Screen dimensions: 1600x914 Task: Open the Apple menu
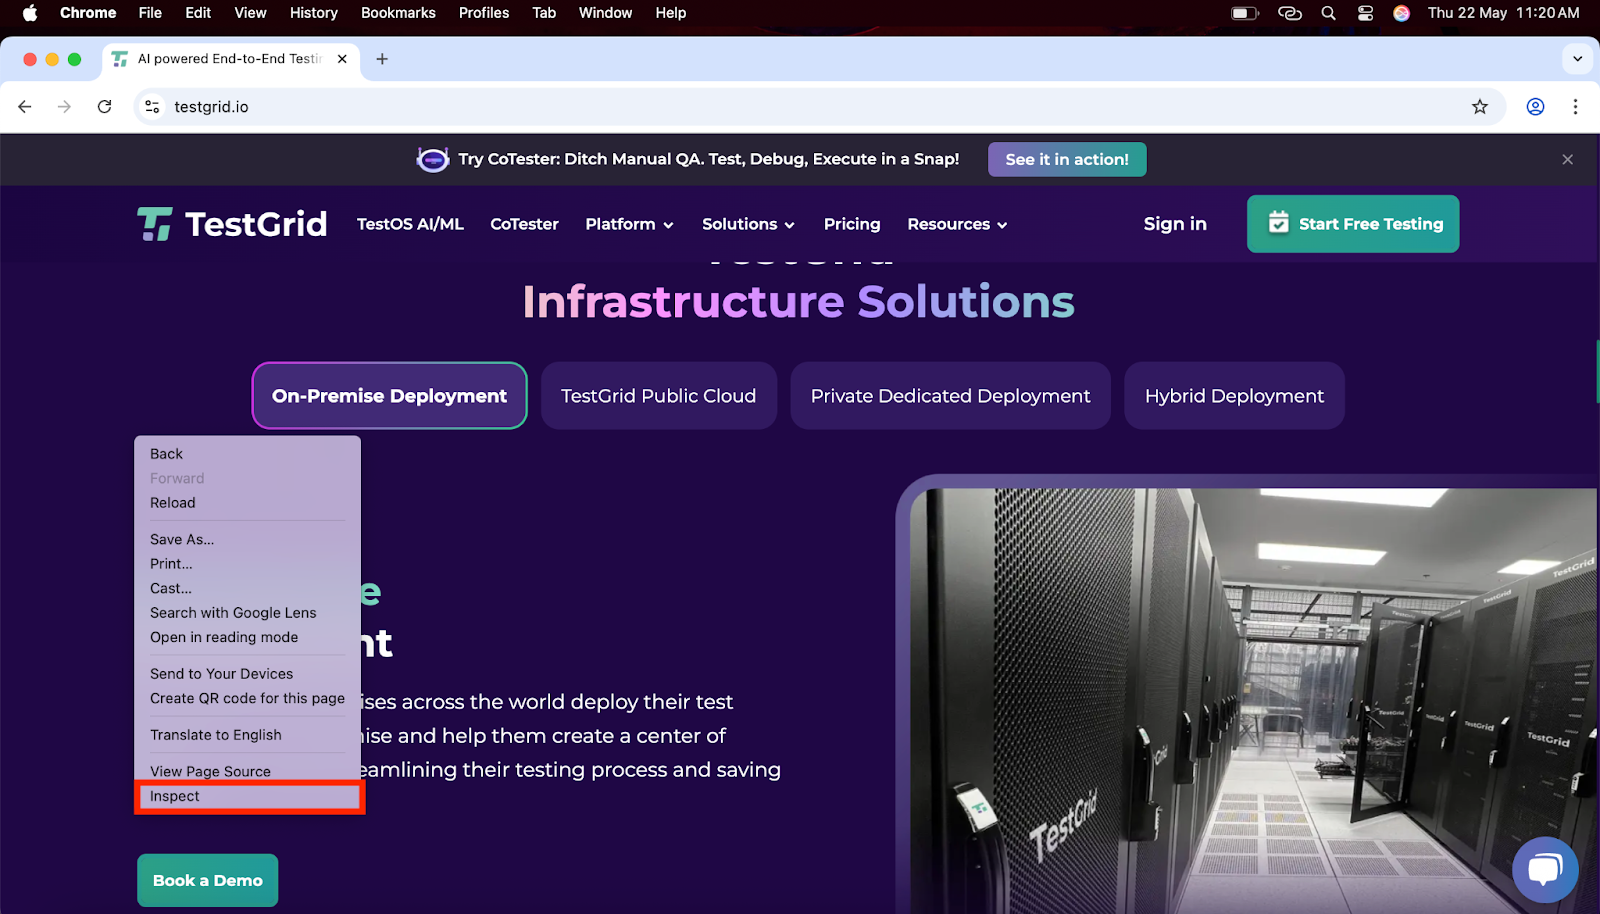[x=29, y=13]
